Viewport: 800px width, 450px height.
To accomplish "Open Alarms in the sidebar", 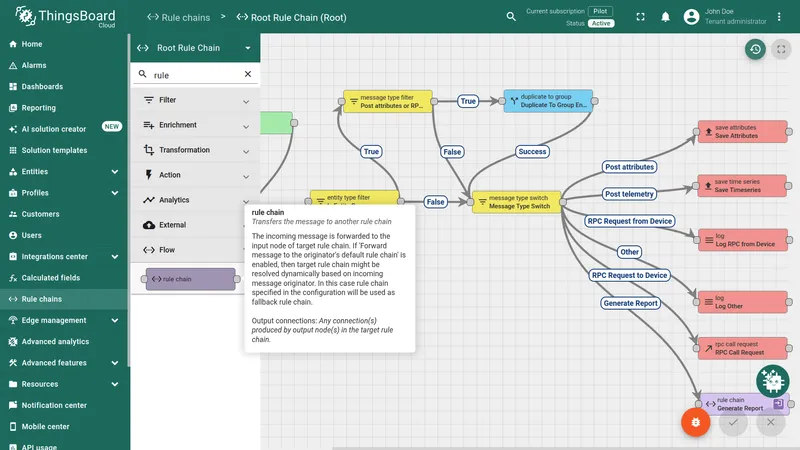I will (64, 65).
